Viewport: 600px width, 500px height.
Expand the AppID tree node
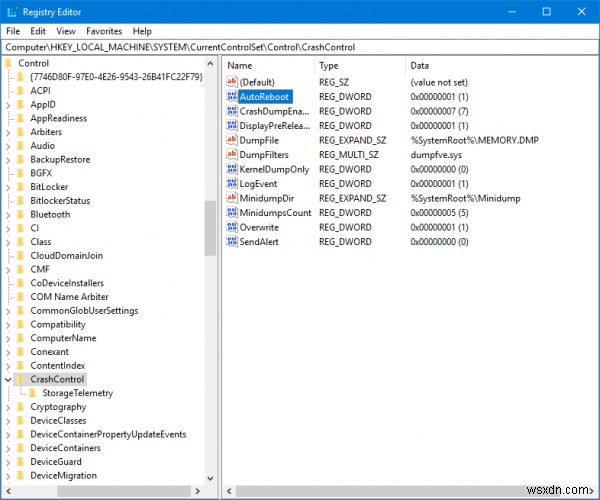coord(8,105)
